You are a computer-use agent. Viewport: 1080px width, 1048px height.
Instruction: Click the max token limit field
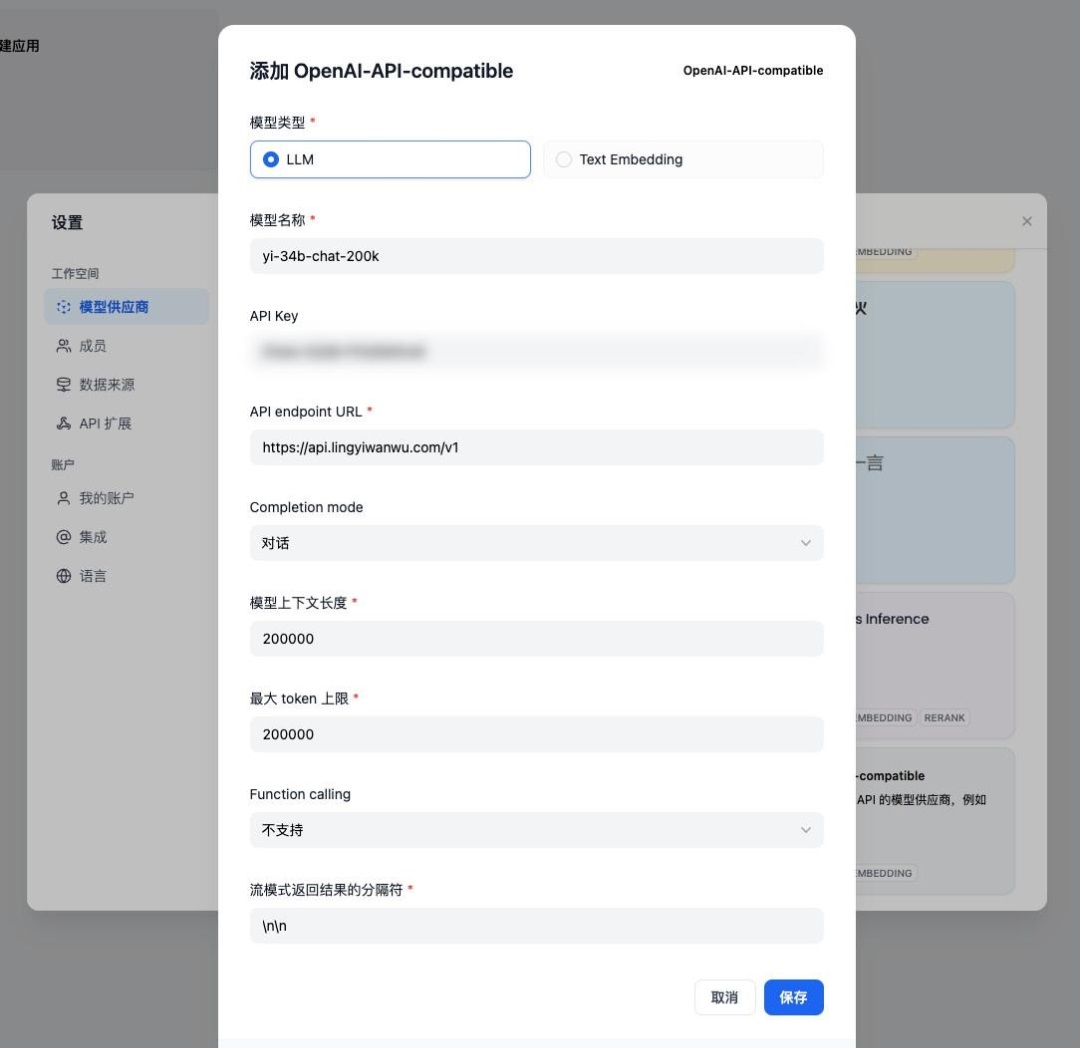point(537,735)
